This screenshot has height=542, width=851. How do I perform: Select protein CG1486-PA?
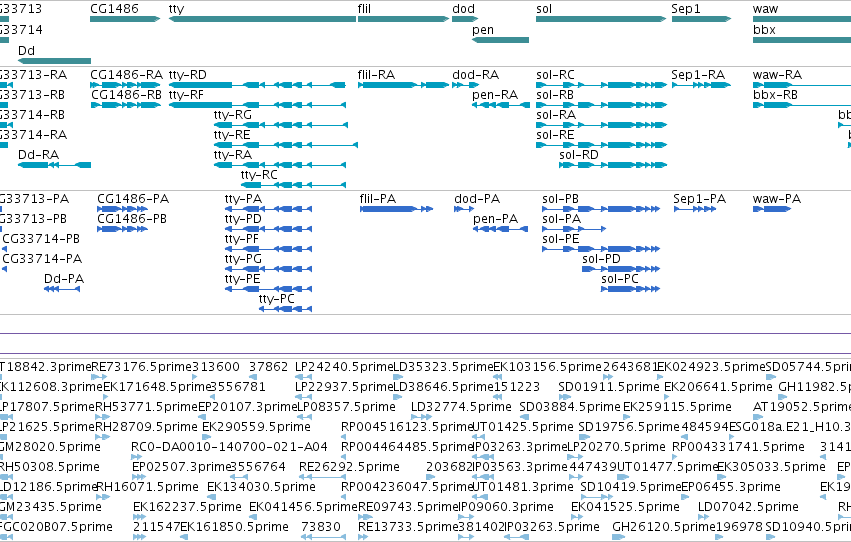pyautogui.click(x=122, y=209)
